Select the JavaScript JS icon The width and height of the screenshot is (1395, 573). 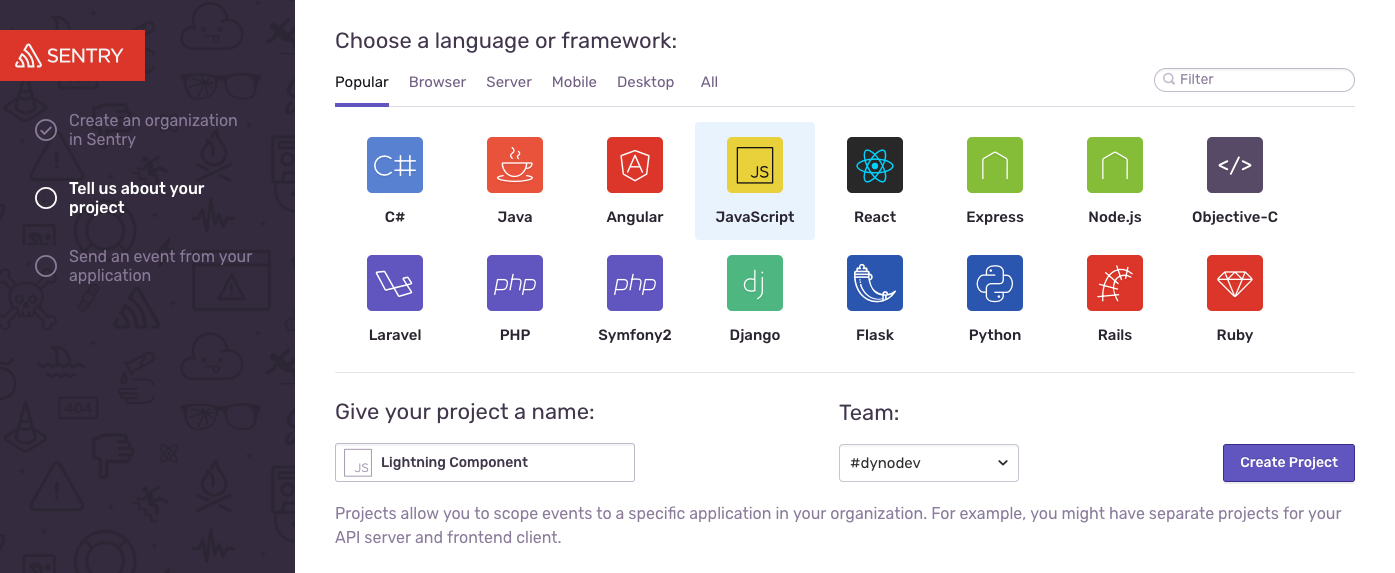click(x=755, y=165)
